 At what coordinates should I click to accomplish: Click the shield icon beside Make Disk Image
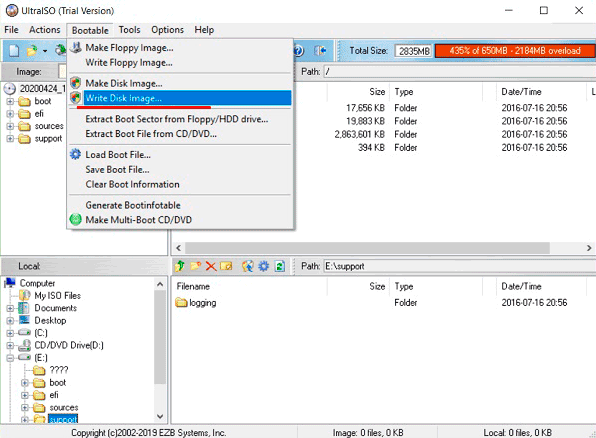[76, 83]
